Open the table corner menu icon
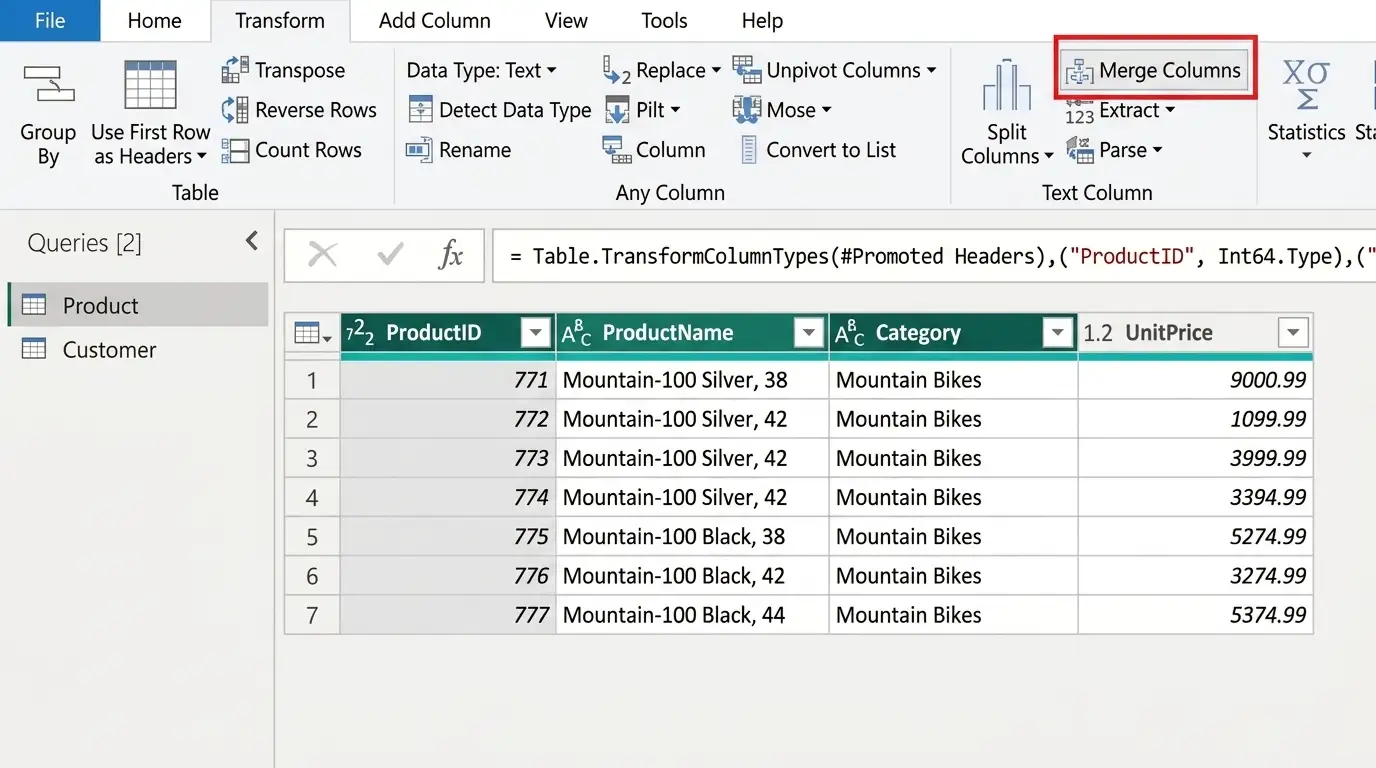The image size is (1376, 768). tap(312, 333)
